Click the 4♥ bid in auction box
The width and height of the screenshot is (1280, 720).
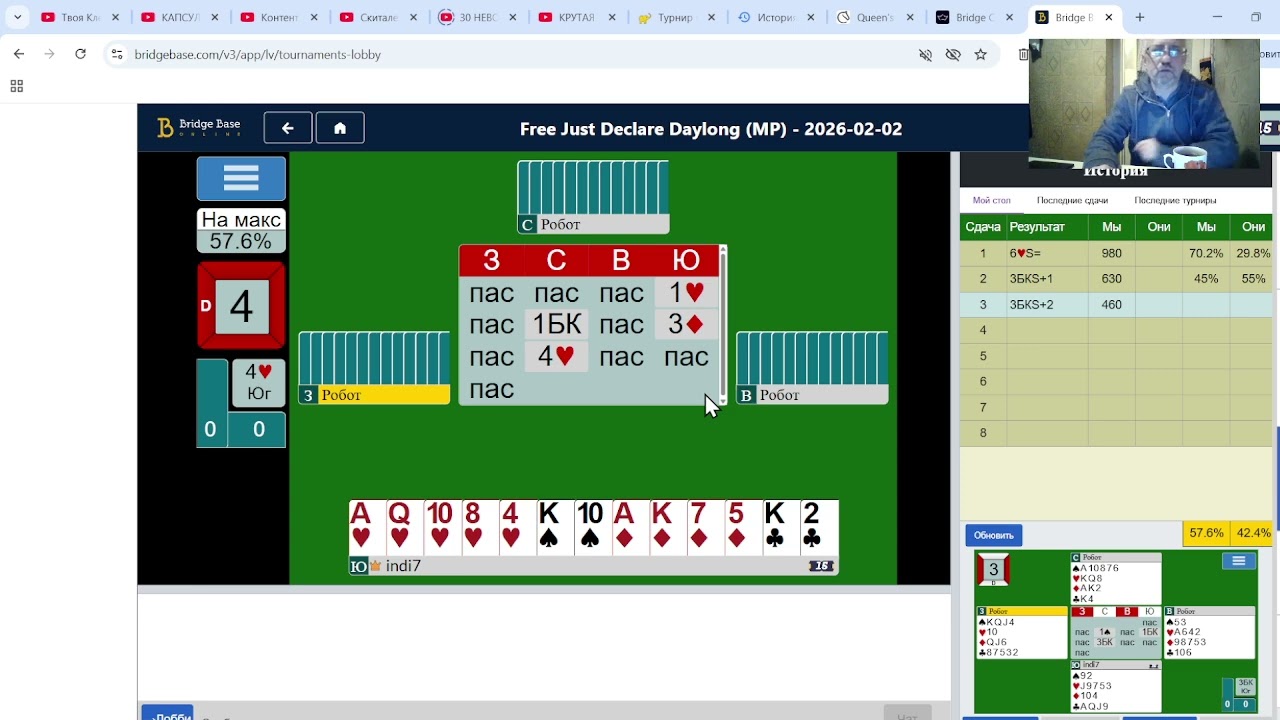point(557,356)
